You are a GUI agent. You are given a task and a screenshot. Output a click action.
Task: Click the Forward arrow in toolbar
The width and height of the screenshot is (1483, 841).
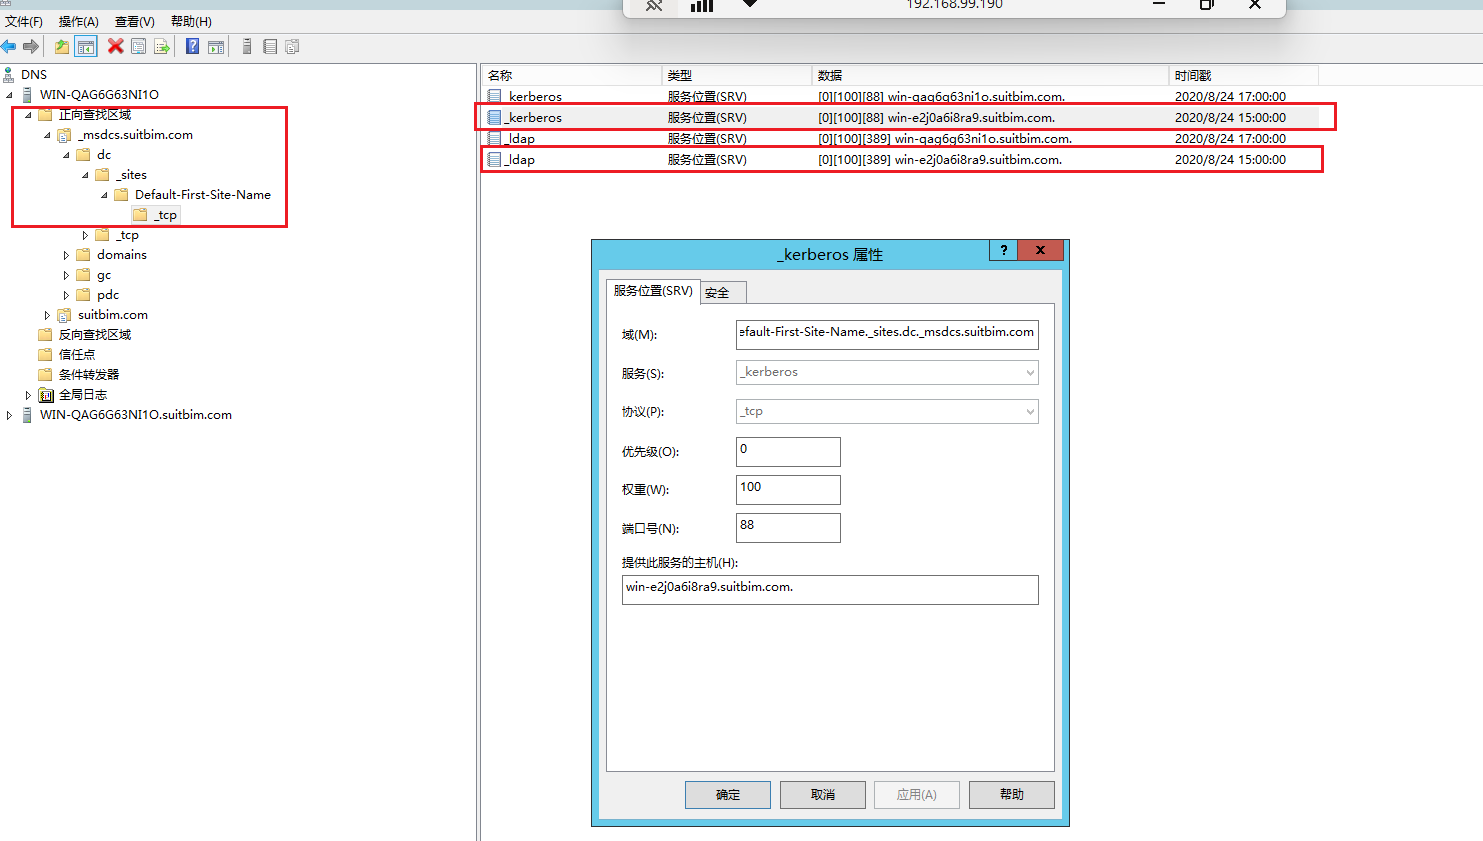coord(31,46)
